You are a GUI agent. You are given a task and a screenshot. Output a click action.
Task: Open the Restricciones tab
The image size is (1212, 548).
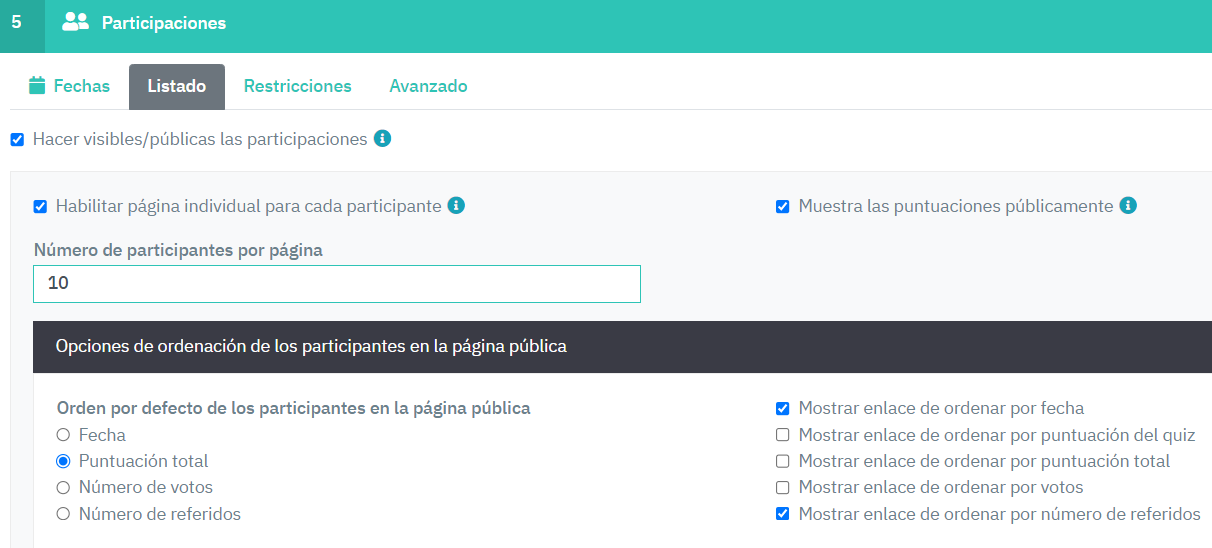click(x=298, y=86)
